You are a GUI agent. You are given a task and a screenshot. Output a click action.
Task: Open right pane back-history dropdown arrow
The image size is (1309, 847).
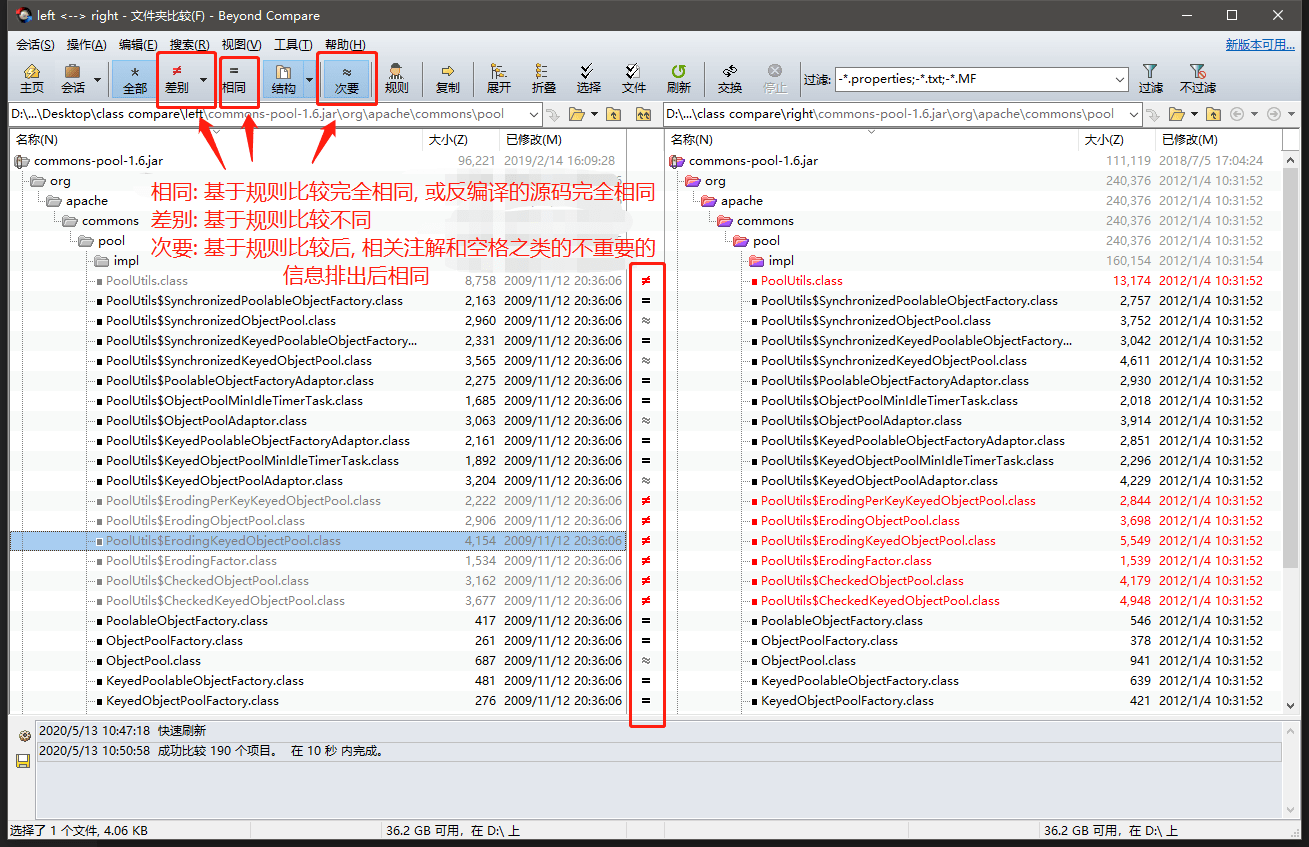coord(1253,114)
